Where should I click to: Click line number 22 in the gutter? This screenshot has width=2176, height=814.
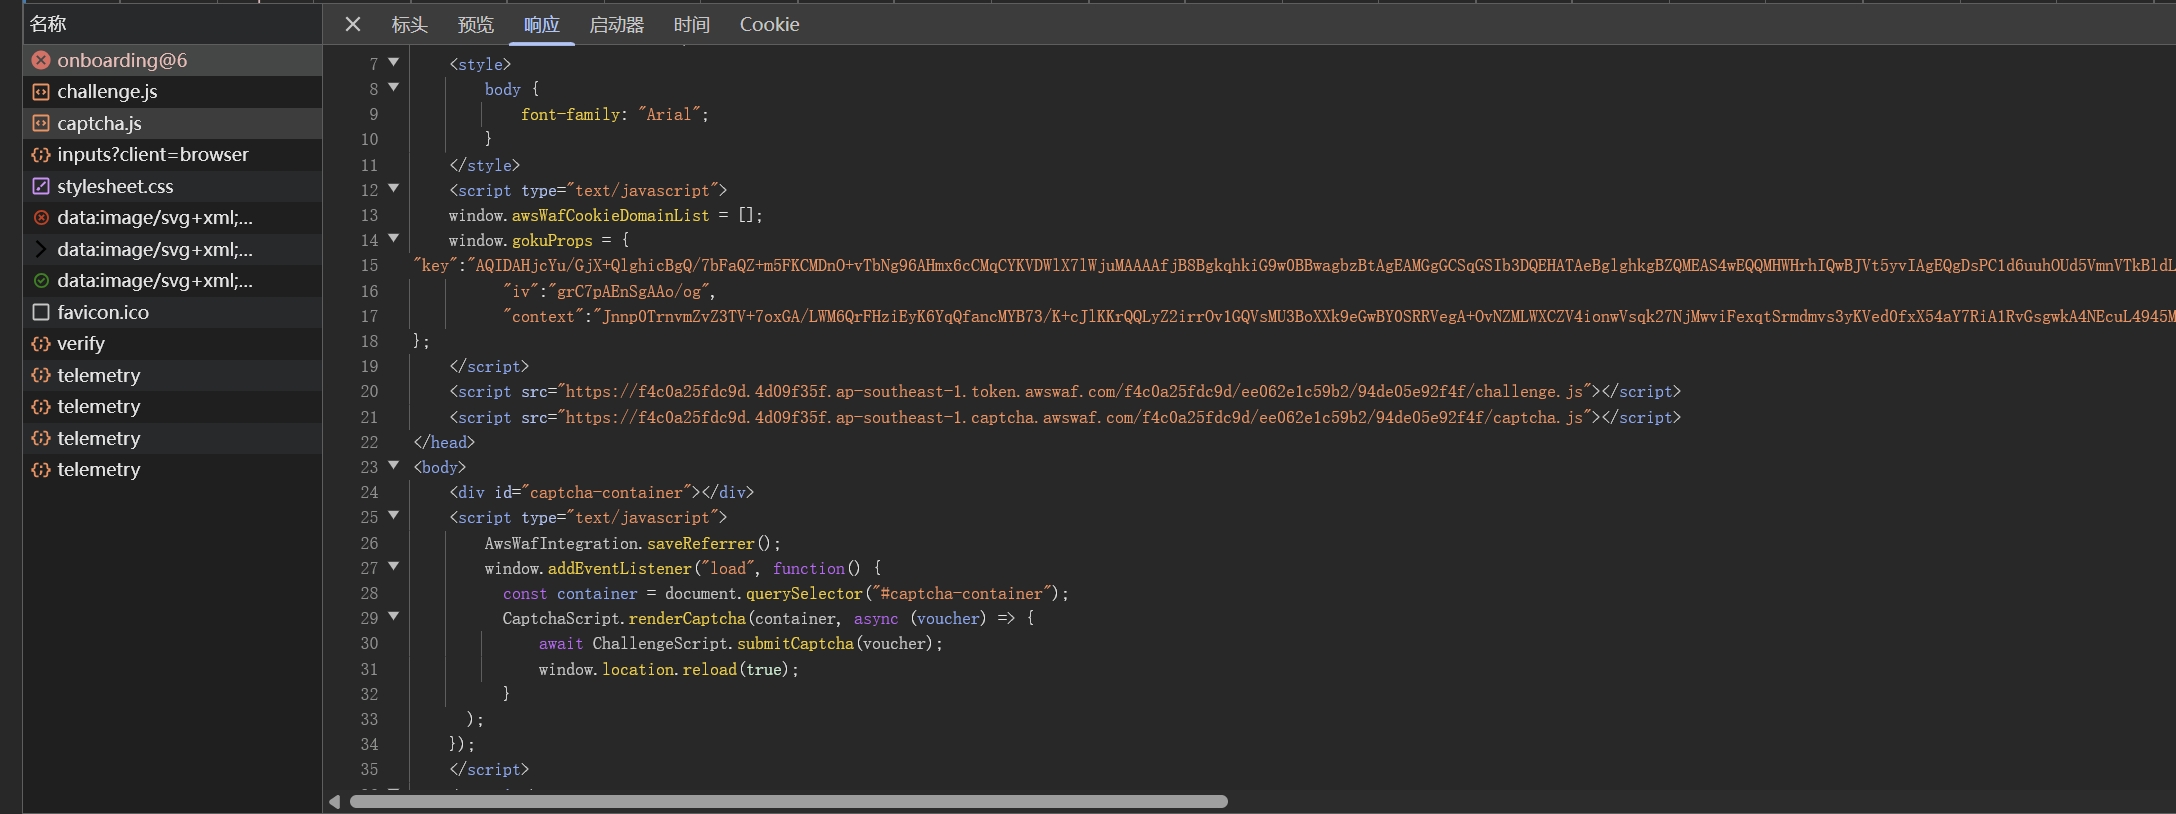click(x=370, y=442)
